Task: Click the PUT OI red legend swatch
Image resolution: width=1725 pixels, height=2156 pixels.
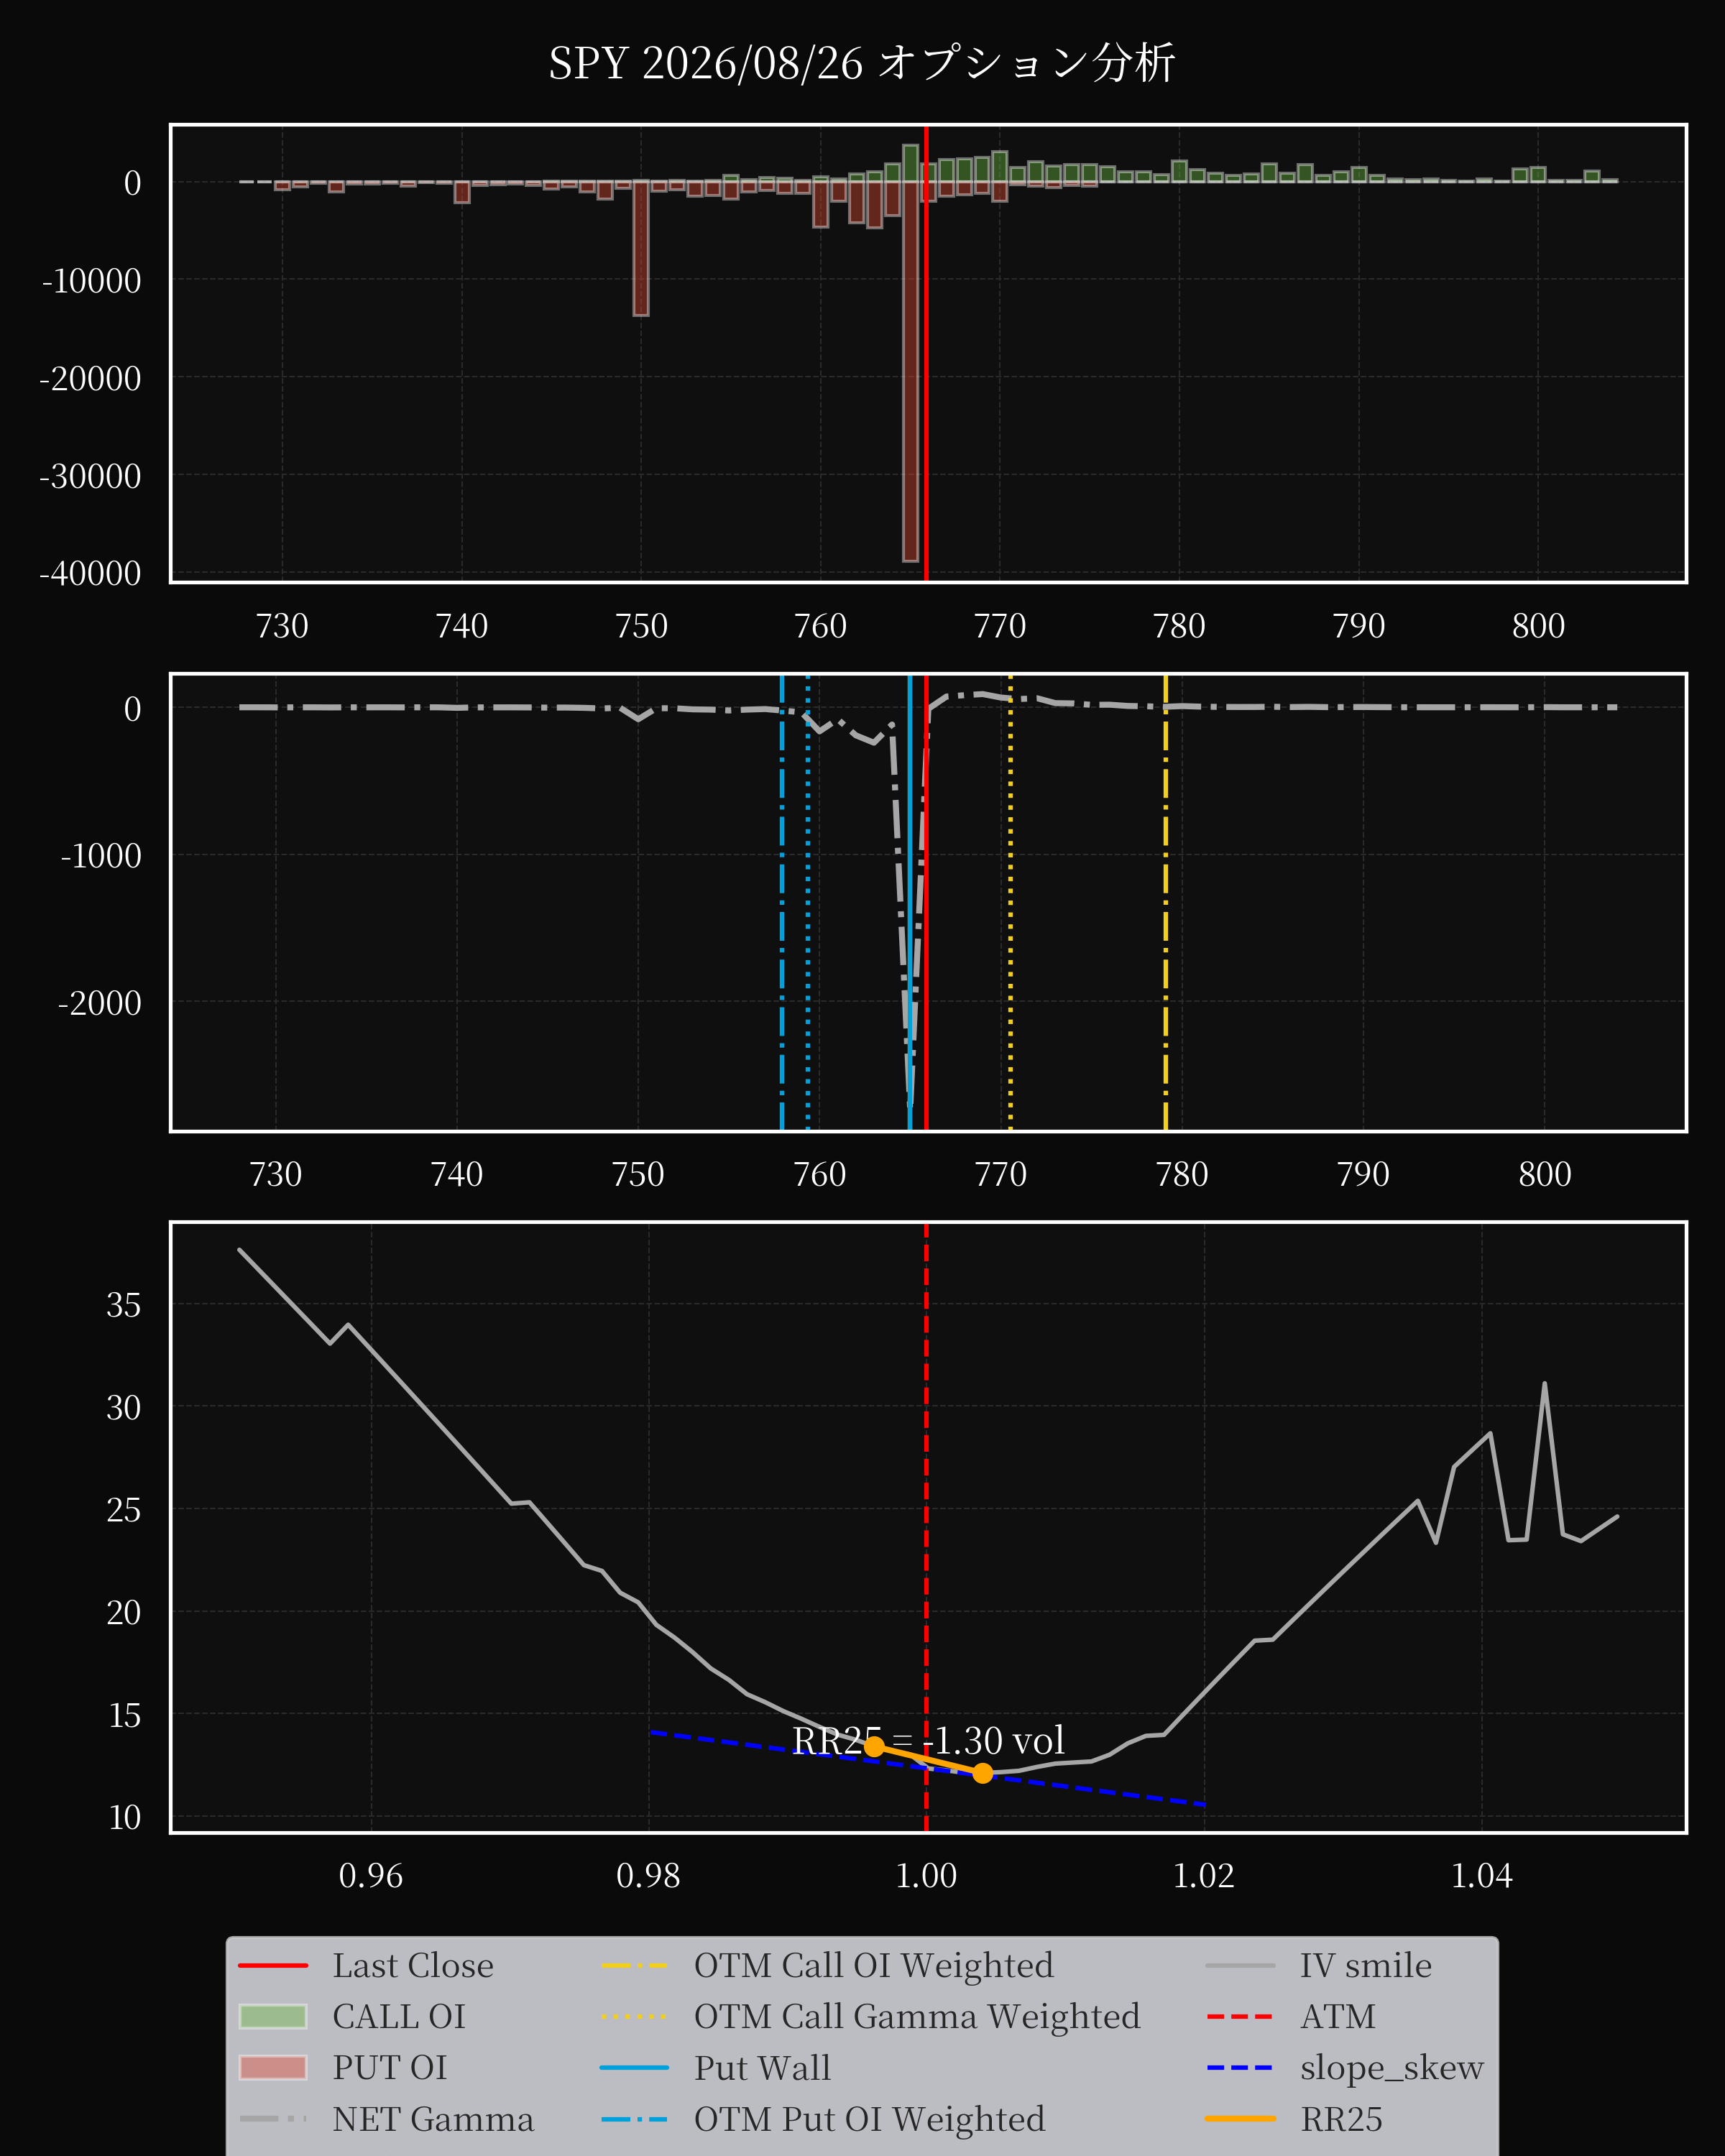Action: pyautogui.click(x=273, y=2067)
